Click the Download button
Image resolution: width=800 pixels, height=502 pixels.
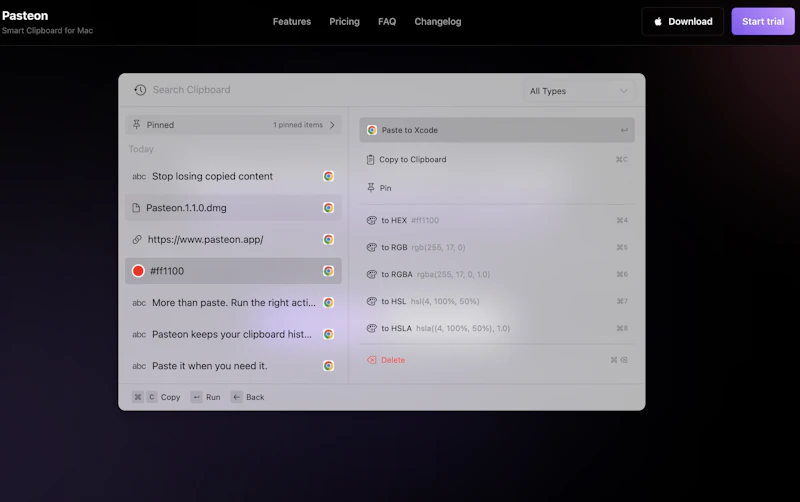[683, 21]
